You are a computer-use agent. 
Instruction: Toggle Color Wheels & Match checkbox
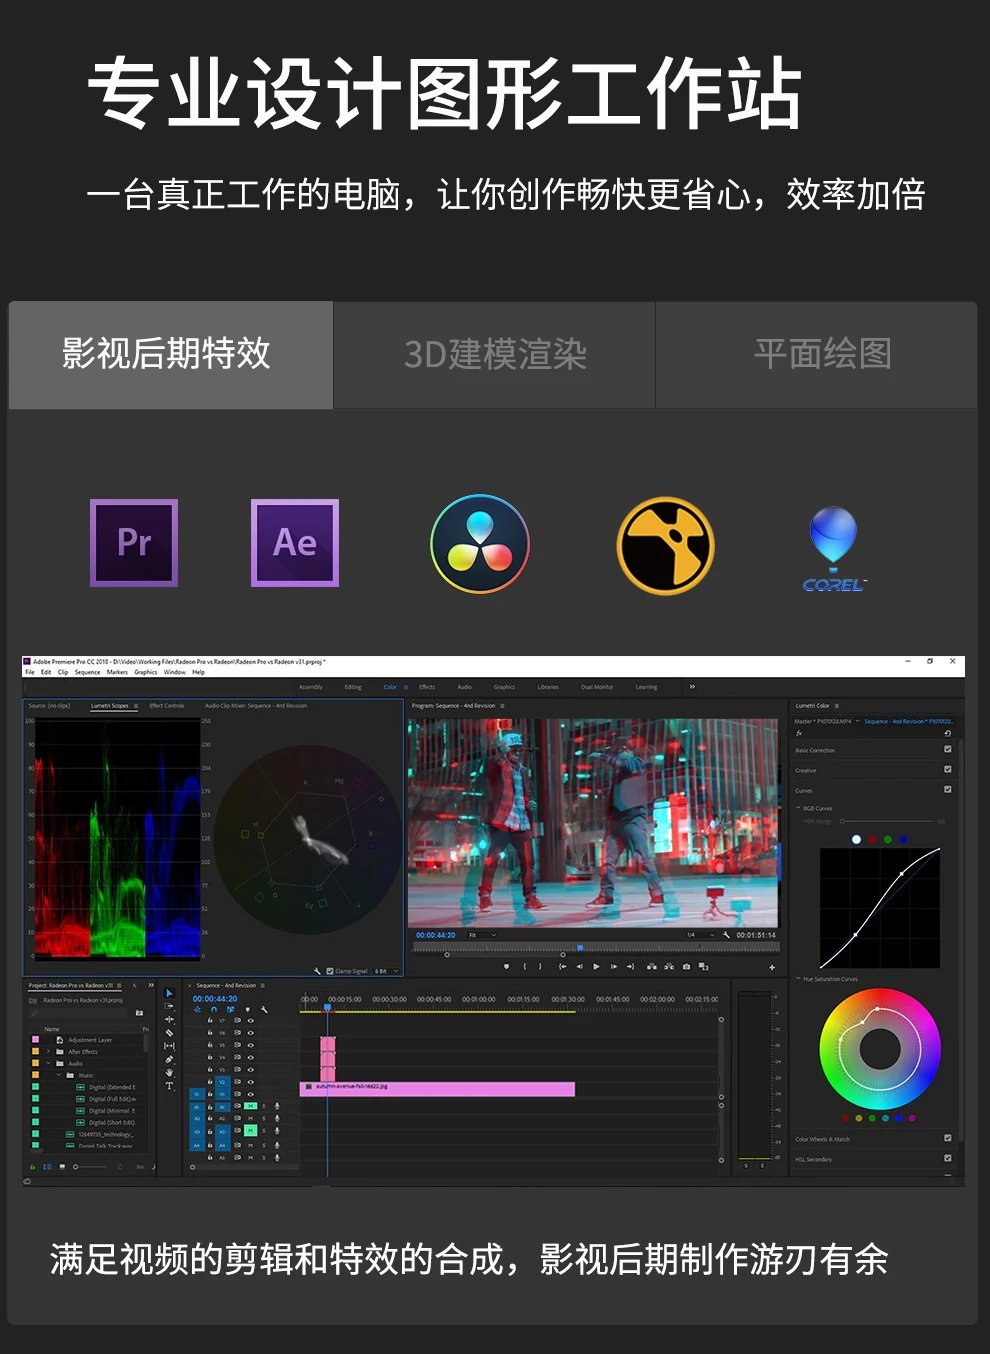[x=947, y=1138]
